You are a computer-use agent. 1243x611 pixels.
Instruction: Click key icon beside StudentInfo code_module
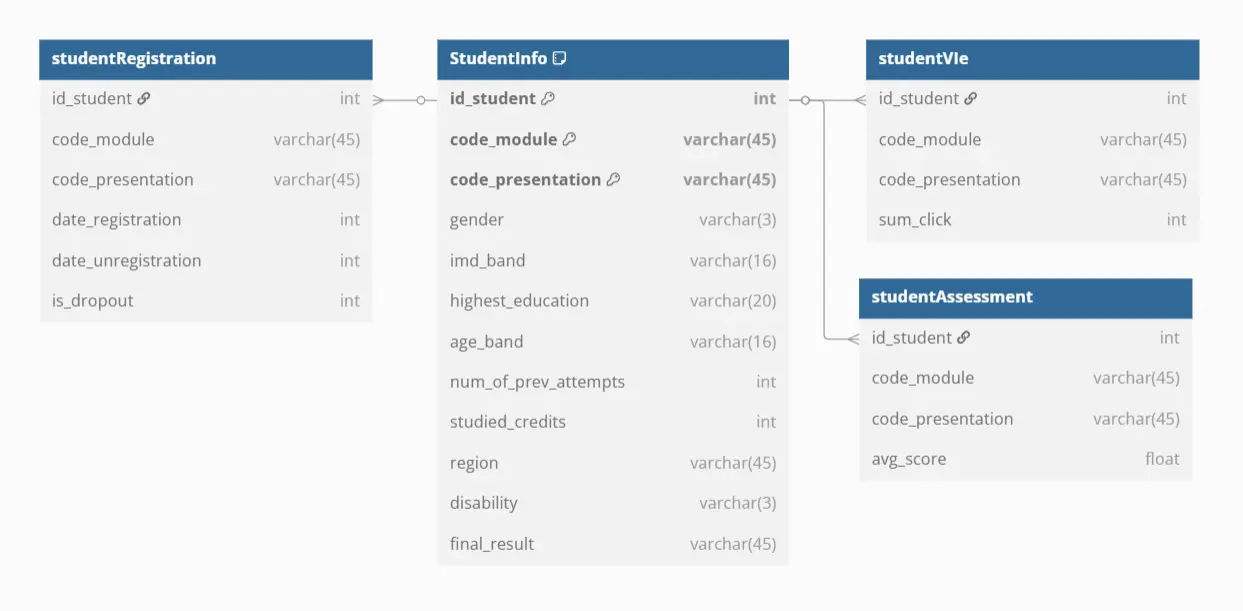pyautogui.click(x=569, y=139)
